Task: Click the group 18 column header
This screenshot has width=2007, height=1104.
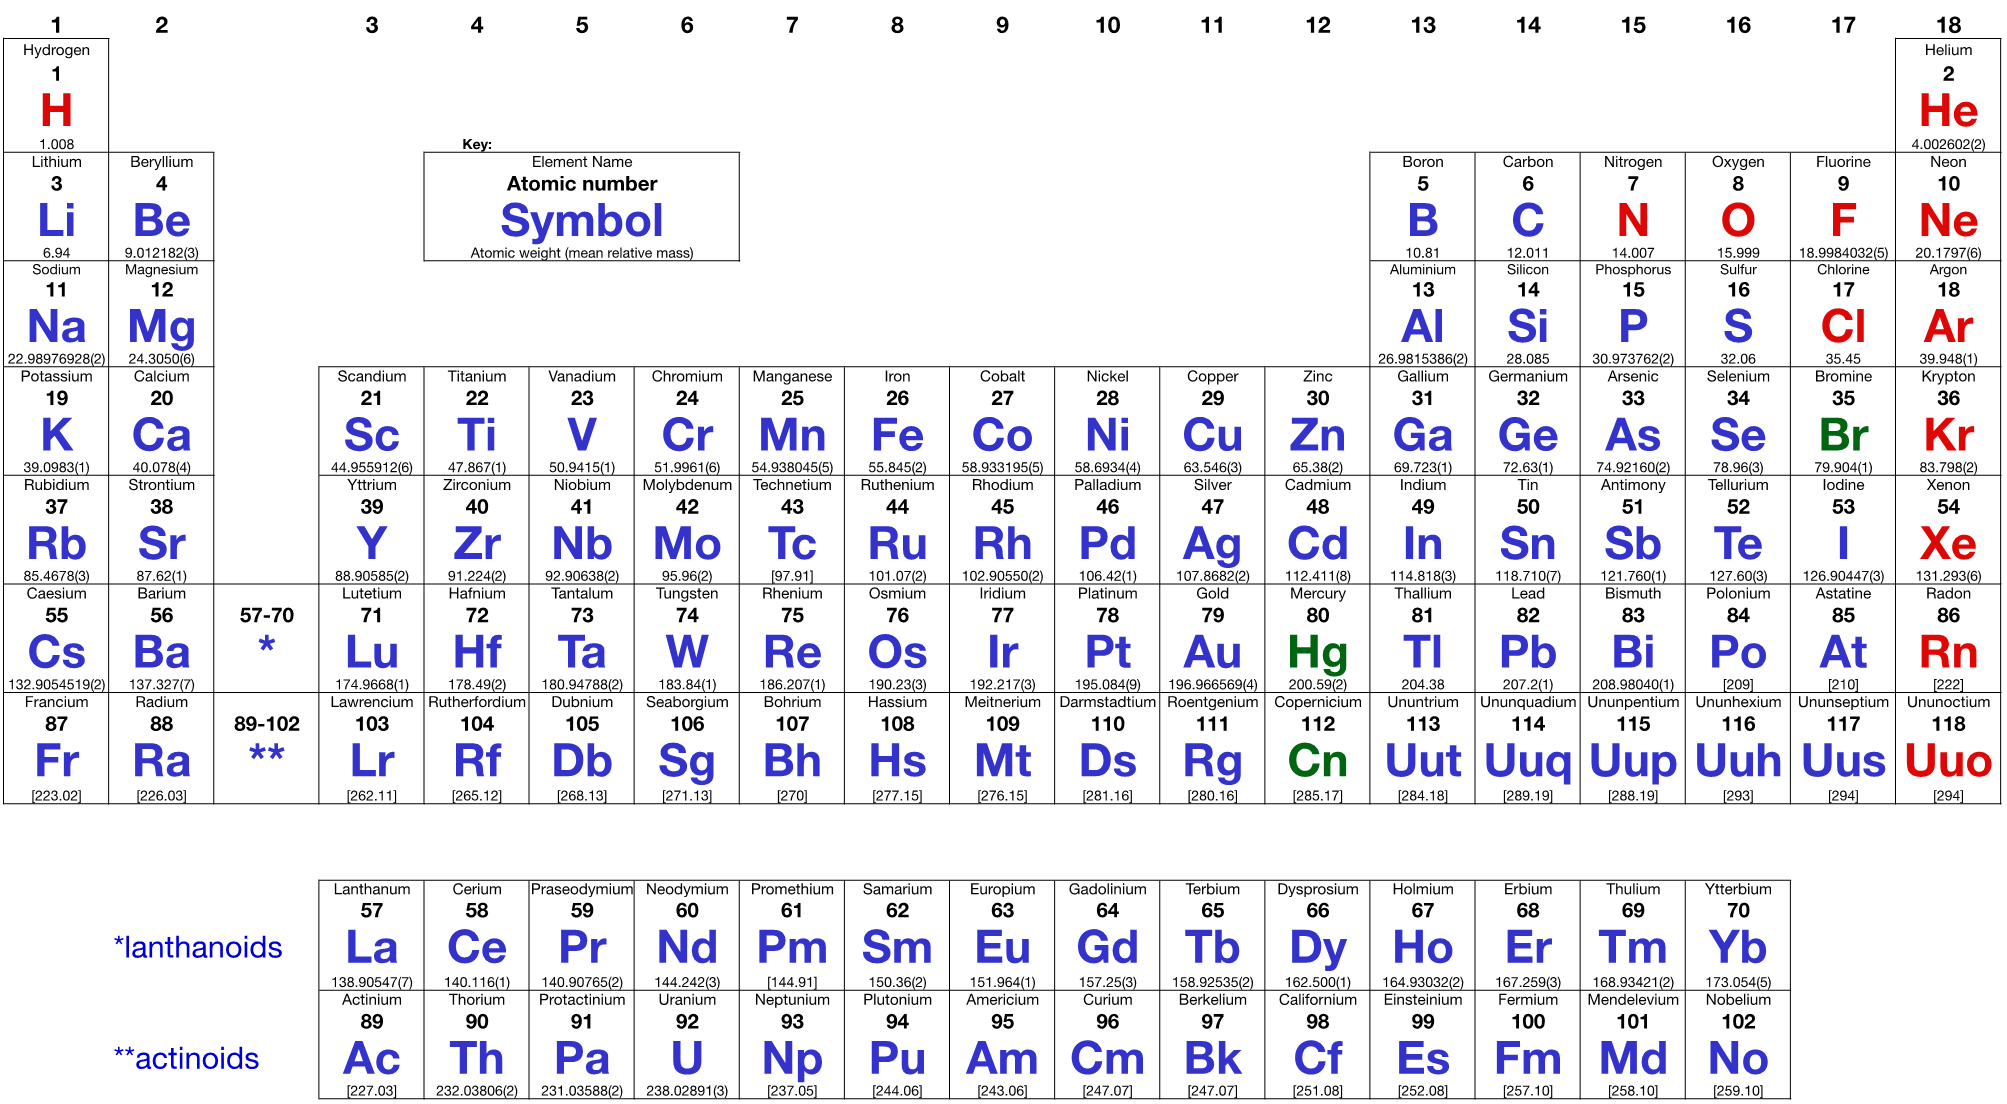Action: point(1948,25)
